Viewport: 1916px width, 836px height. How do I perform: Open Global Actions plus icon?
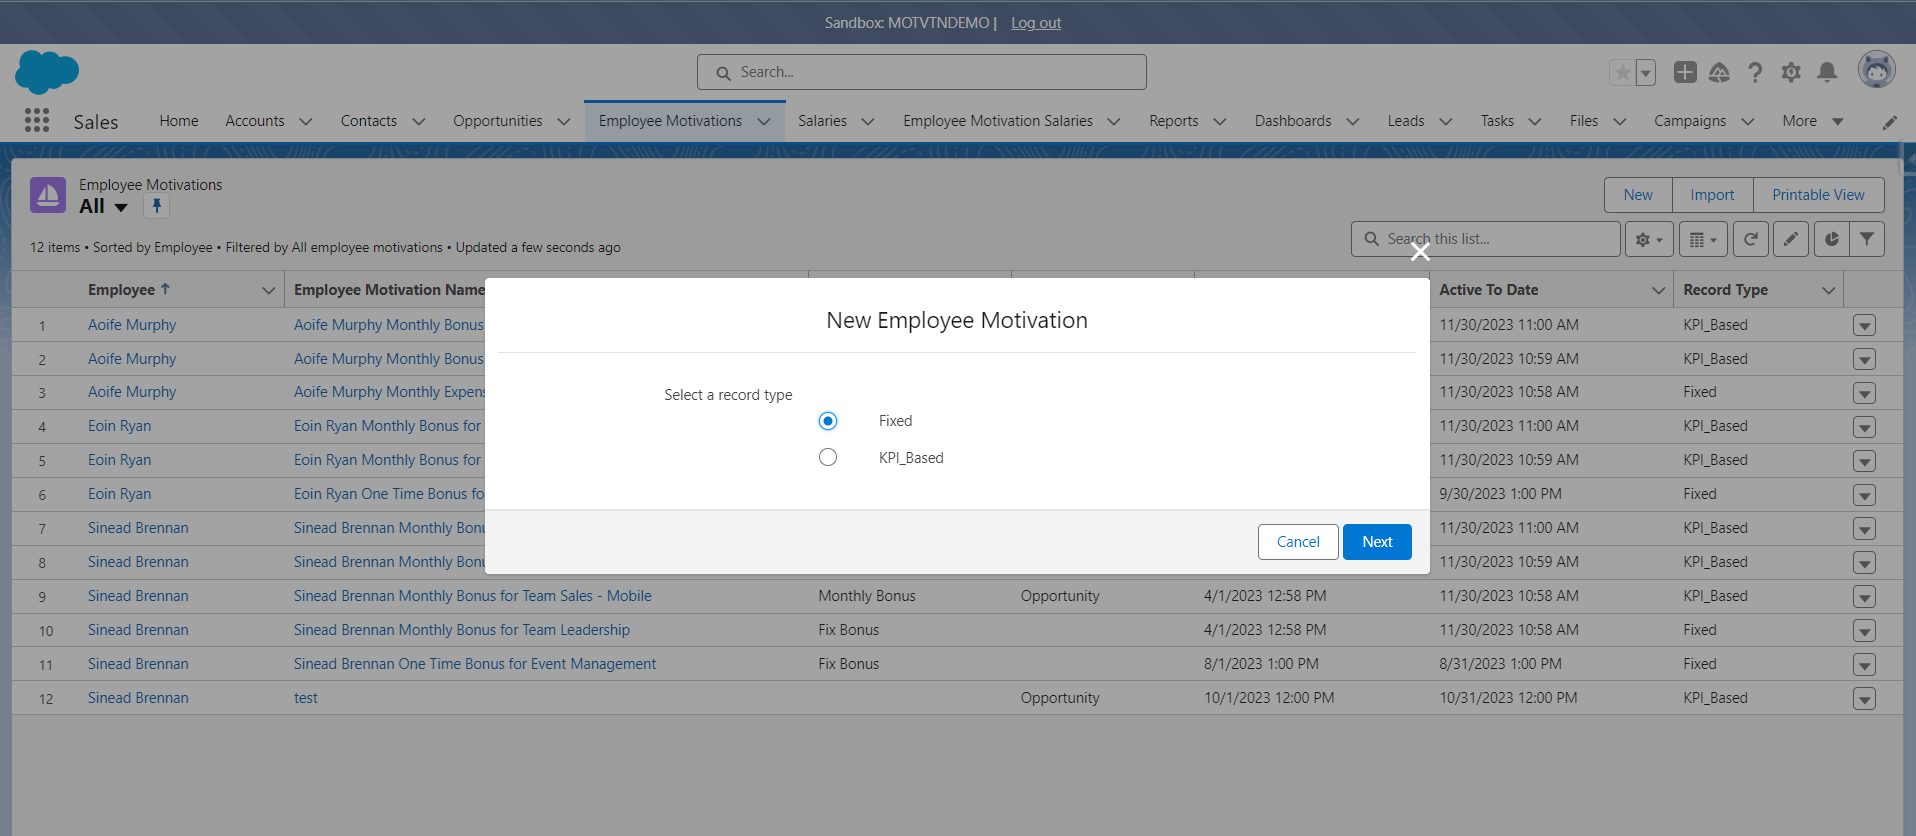(x=1685, y=72)
